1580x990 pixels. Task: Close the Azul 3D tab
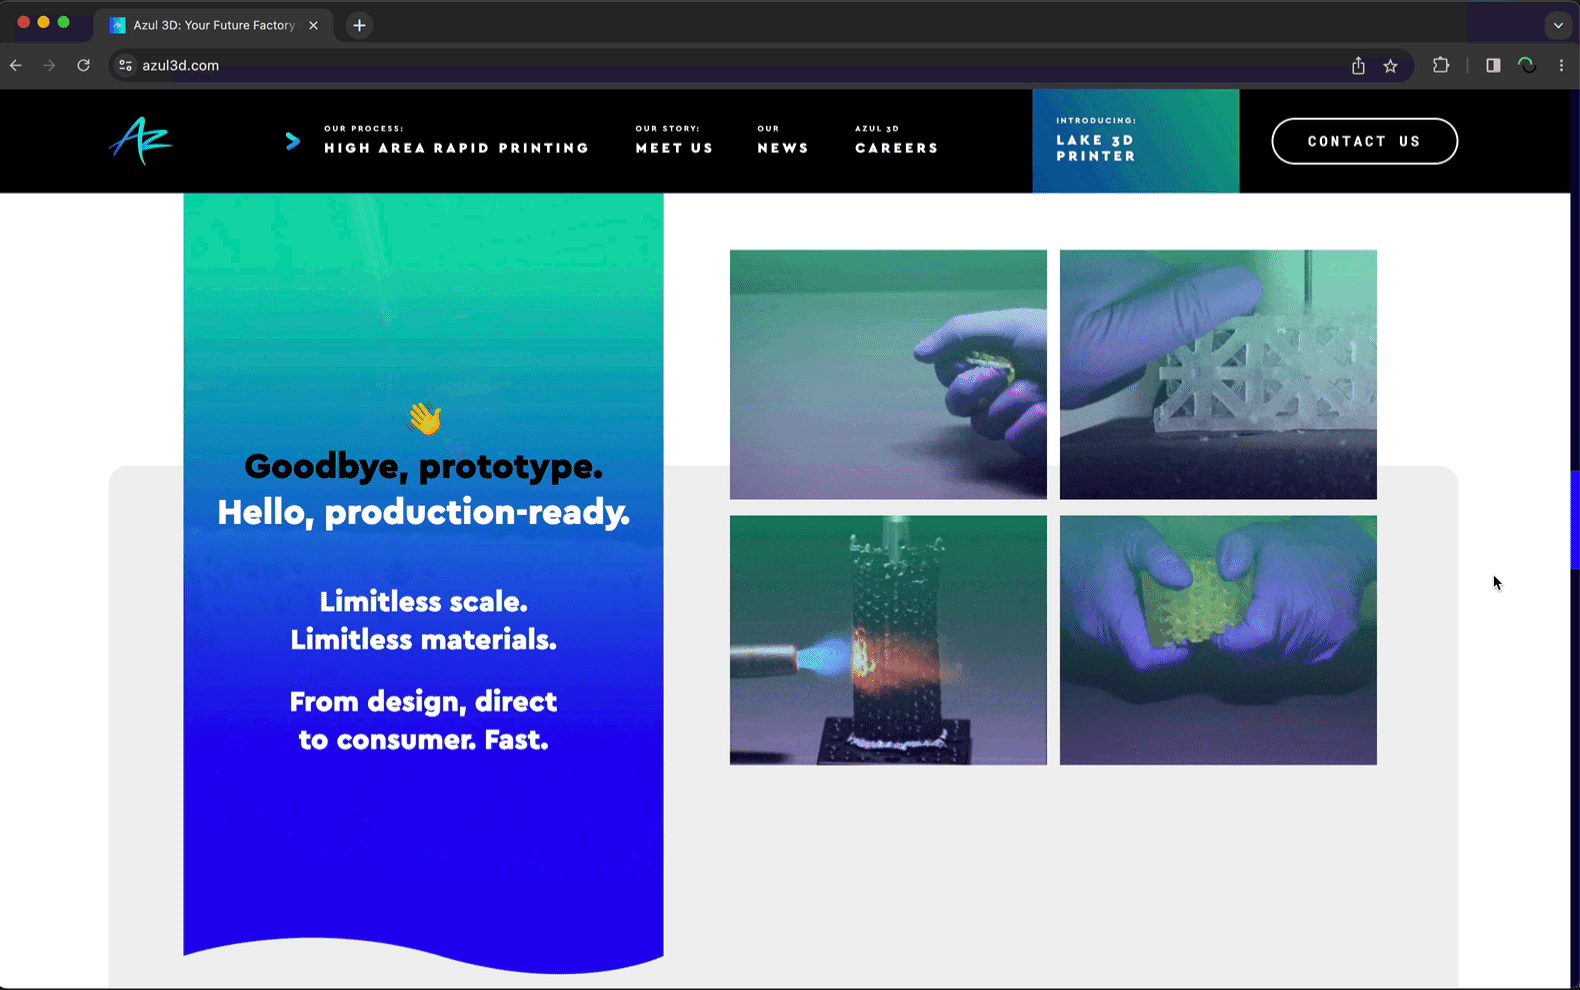[x=313, y=25]
